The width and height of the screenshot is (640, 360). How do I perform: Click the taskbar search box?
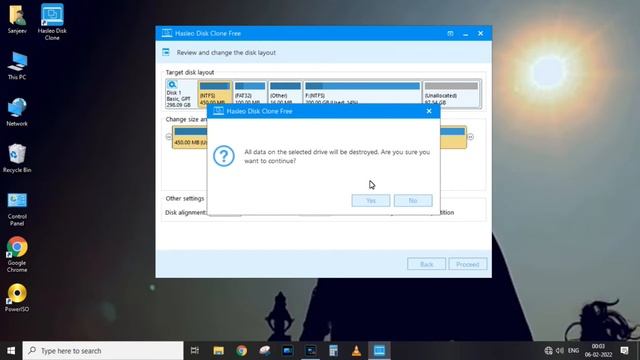tap(103, 351)
